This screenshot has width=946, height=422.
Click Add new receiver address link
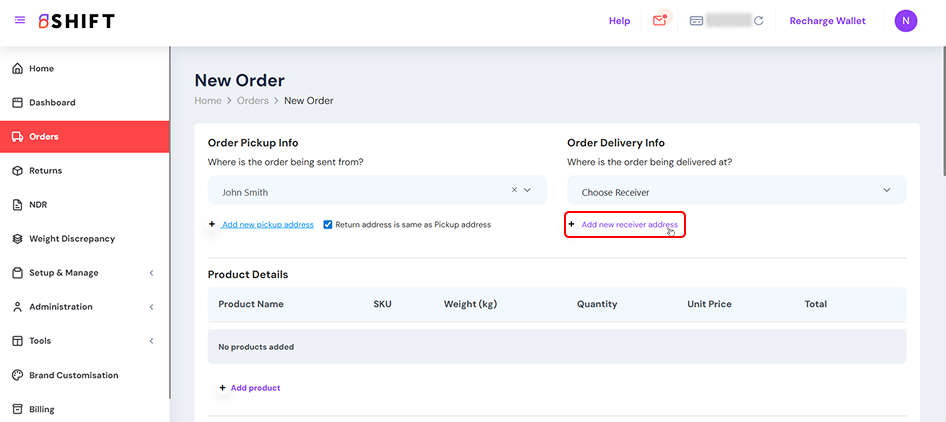pos(629,225)
